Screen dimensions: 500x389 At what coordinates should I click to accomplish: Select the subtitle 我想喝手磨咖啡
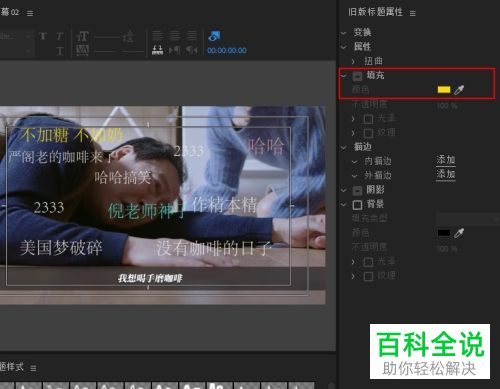tap(150, 278)
